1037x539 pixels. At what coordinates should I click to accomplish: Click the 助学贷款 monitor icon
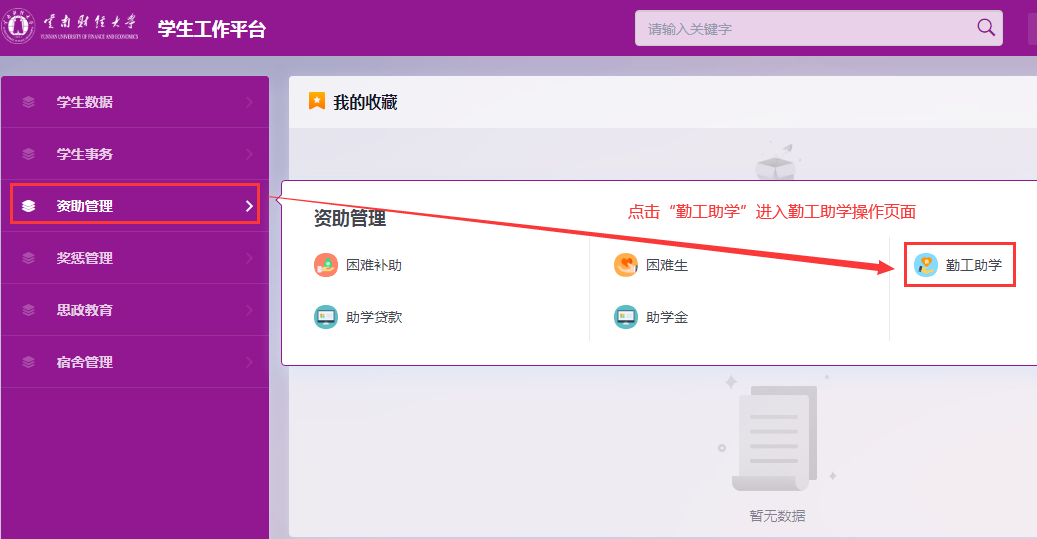[326, 317]
